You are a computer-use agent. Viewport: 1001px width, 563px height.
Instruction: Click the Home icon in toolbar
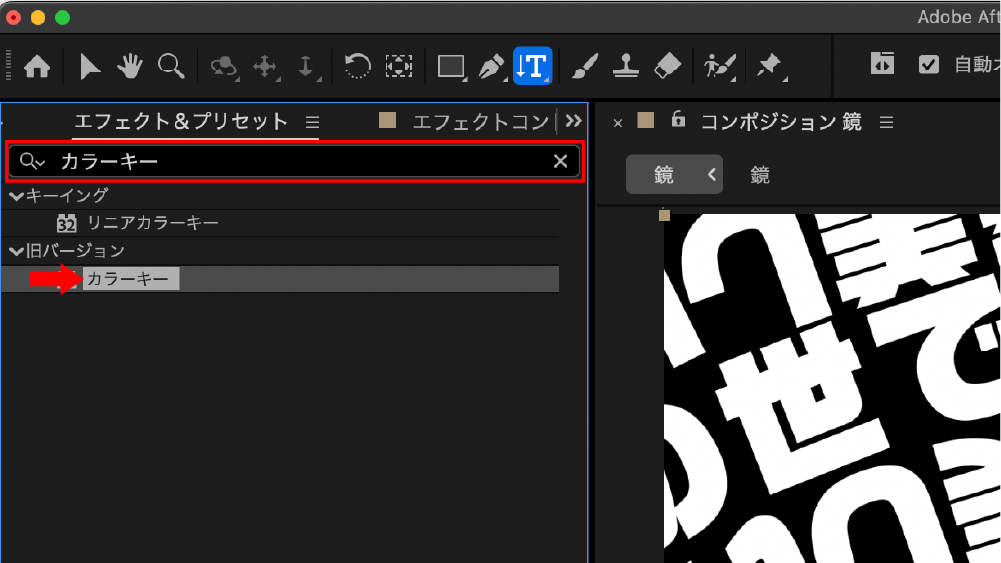[x=37, y=66]
